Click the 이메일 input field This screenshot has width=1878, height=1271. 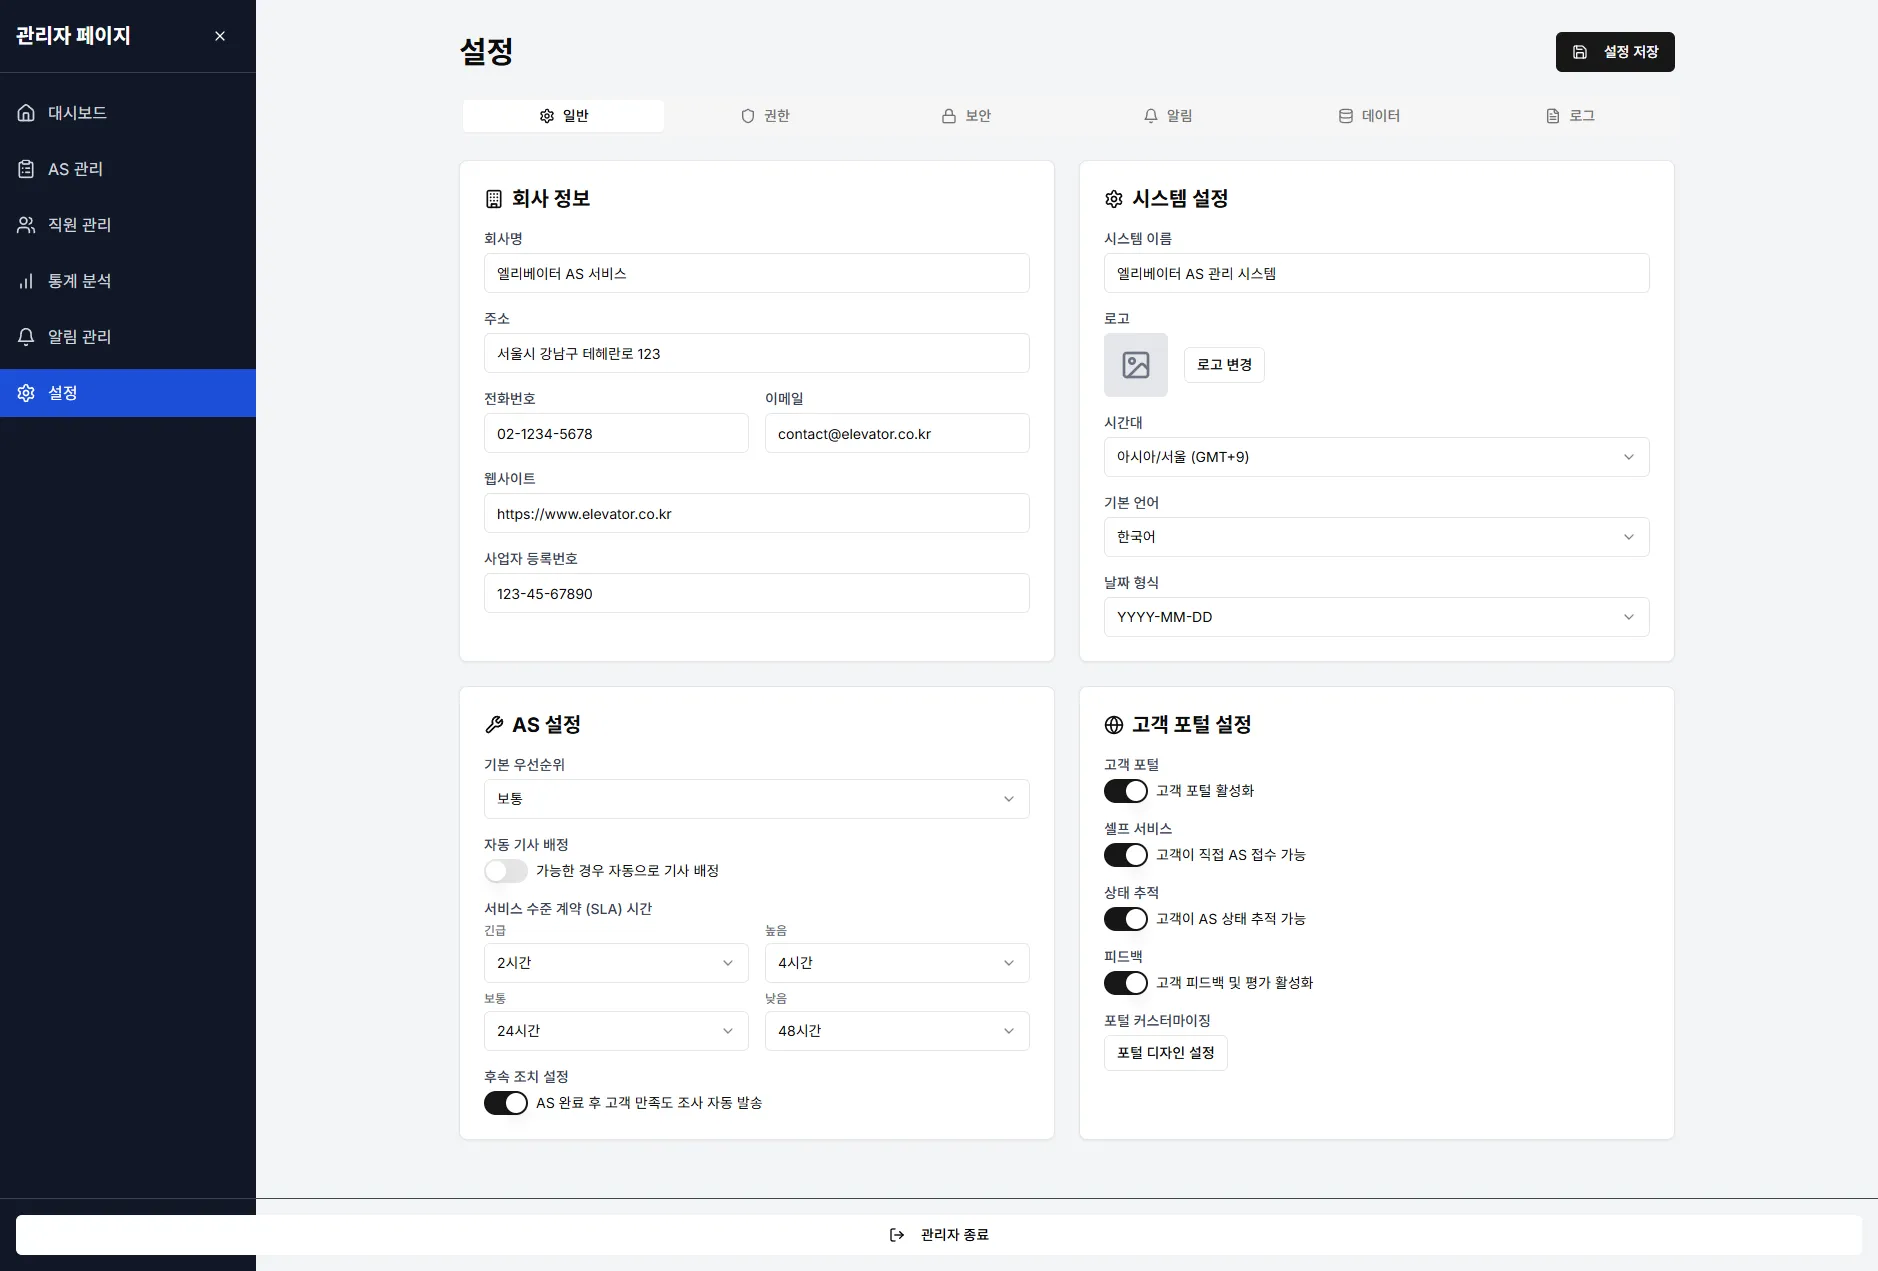point(897,433)
